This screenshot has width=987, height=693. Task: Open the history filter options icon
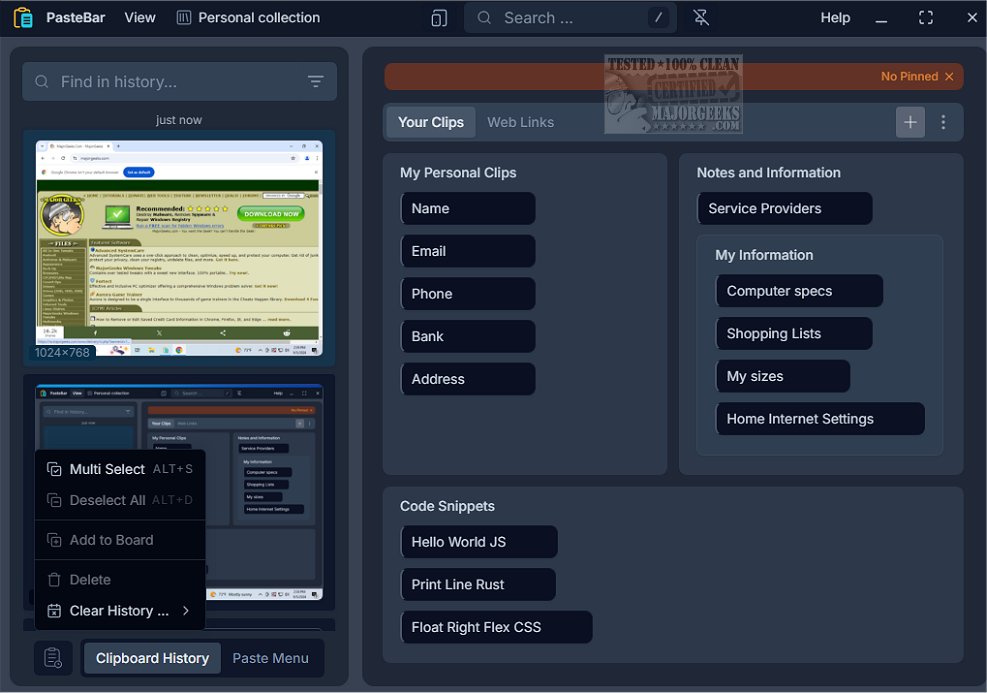click(315, 81)
